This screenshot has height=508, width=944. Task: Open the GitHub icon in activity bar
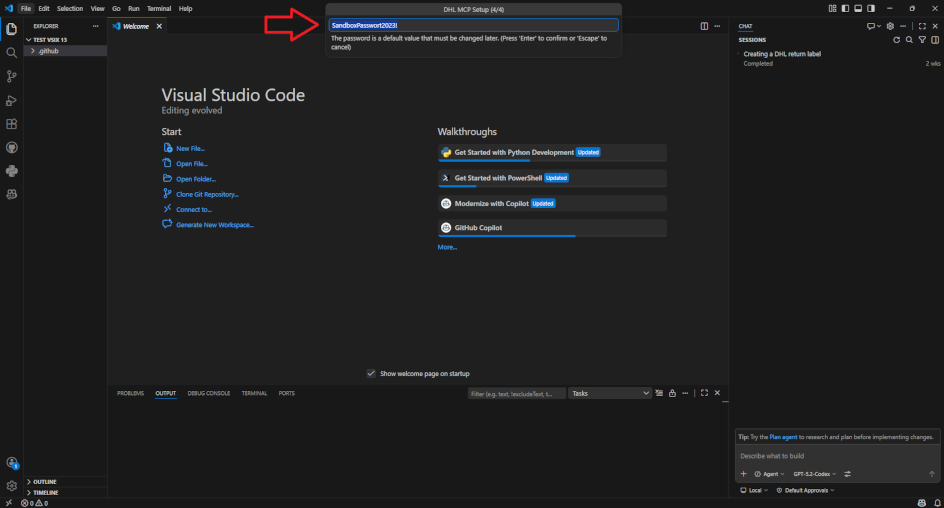[12, 148]
